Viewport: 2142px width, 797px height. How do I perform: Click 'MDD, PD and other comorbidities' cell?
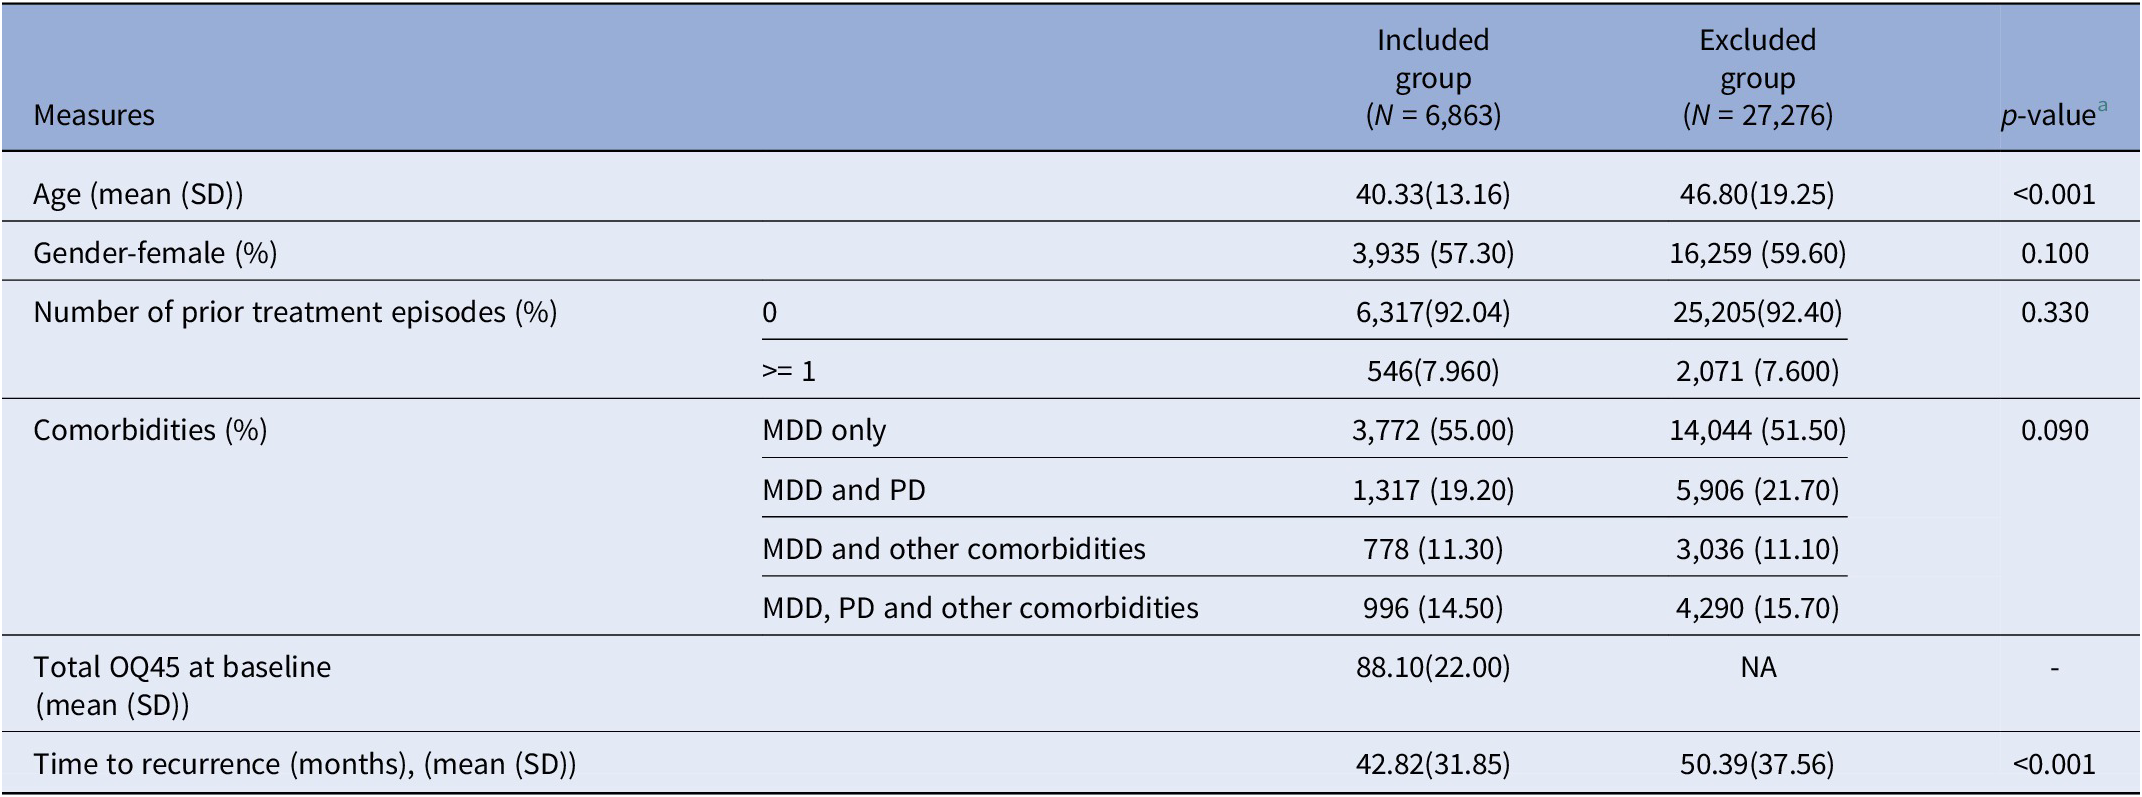click(980, 608)
